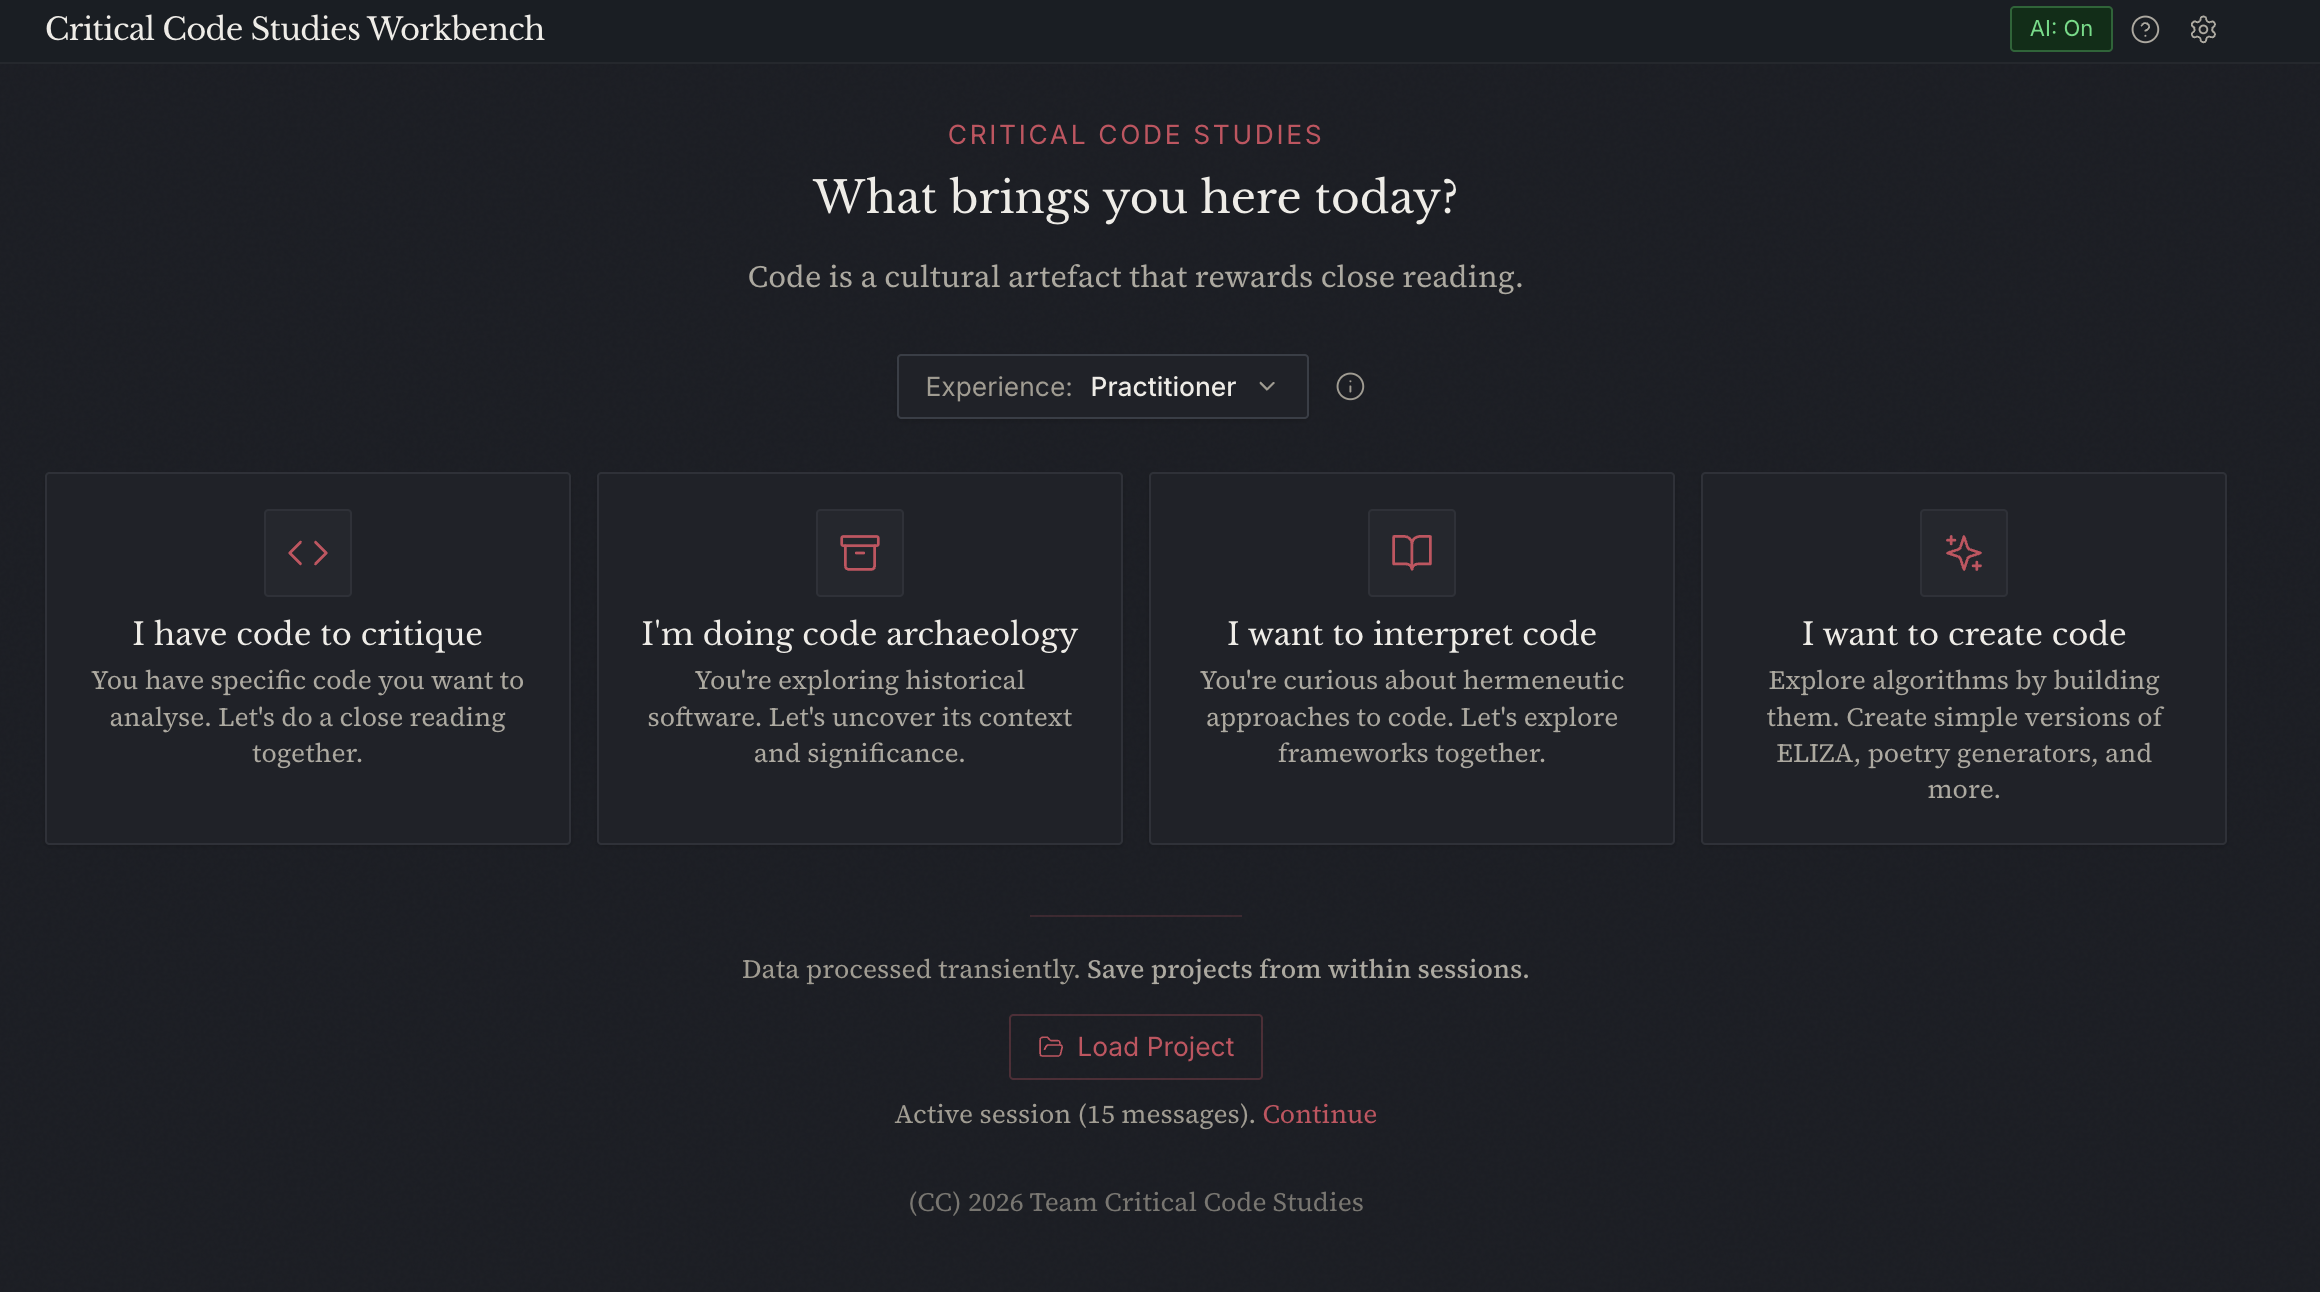
Task: Choose "I'm doing code archaeology" heading
Action: pos(860,634)
